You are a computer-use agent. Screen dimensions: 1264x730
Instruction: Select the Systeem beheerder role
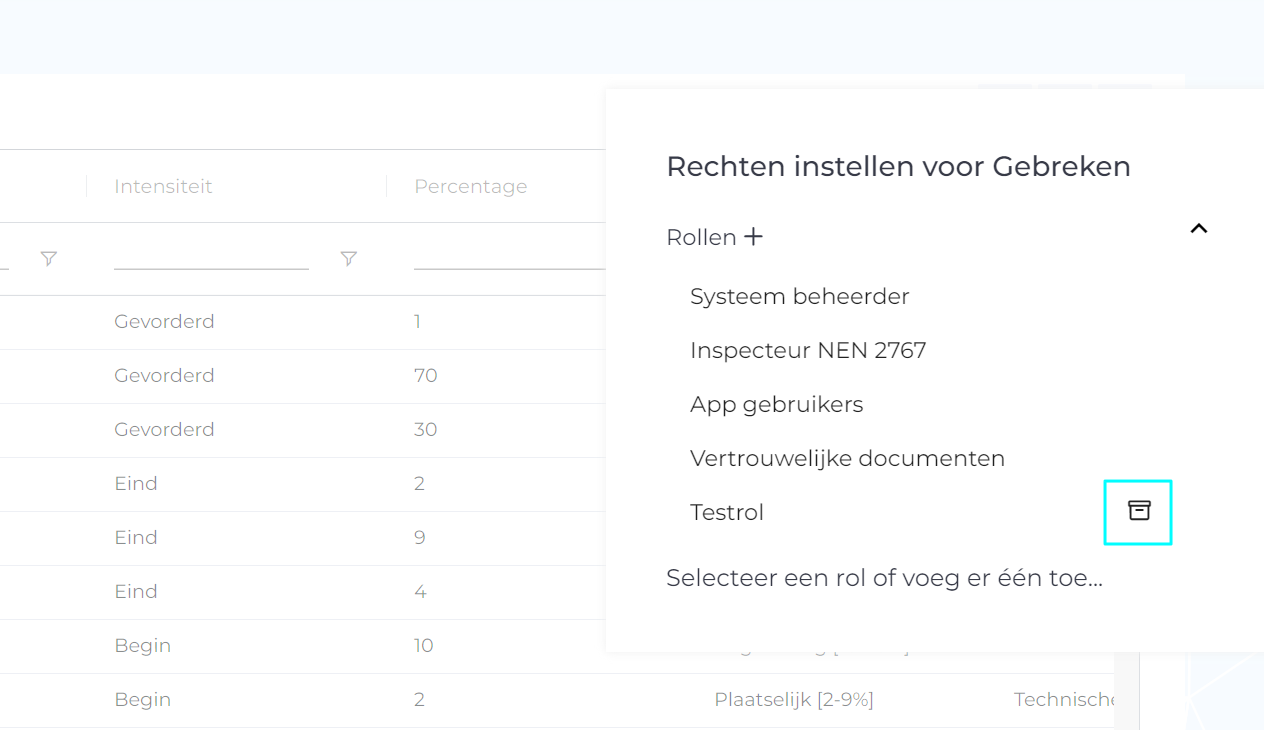[800, 296]
